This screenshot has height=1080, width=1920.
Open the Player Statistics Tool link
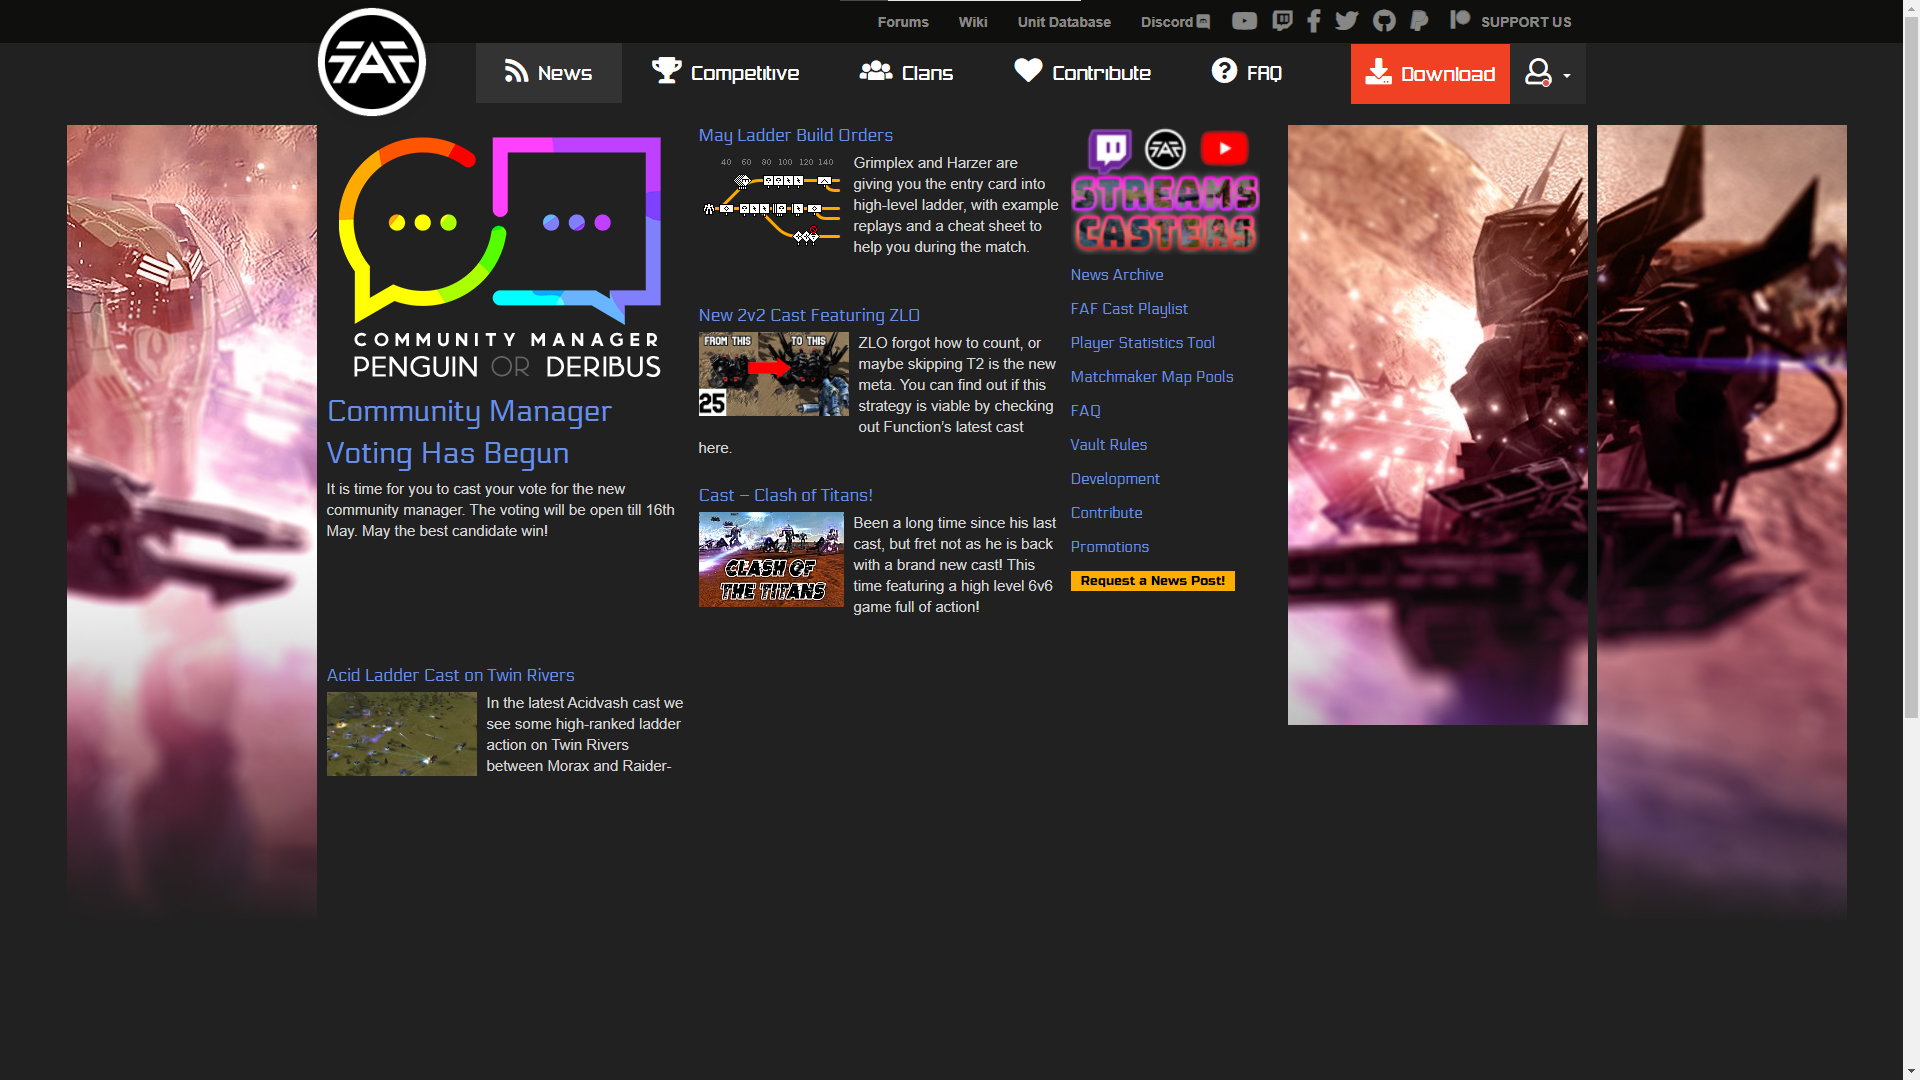(1143, 343)
